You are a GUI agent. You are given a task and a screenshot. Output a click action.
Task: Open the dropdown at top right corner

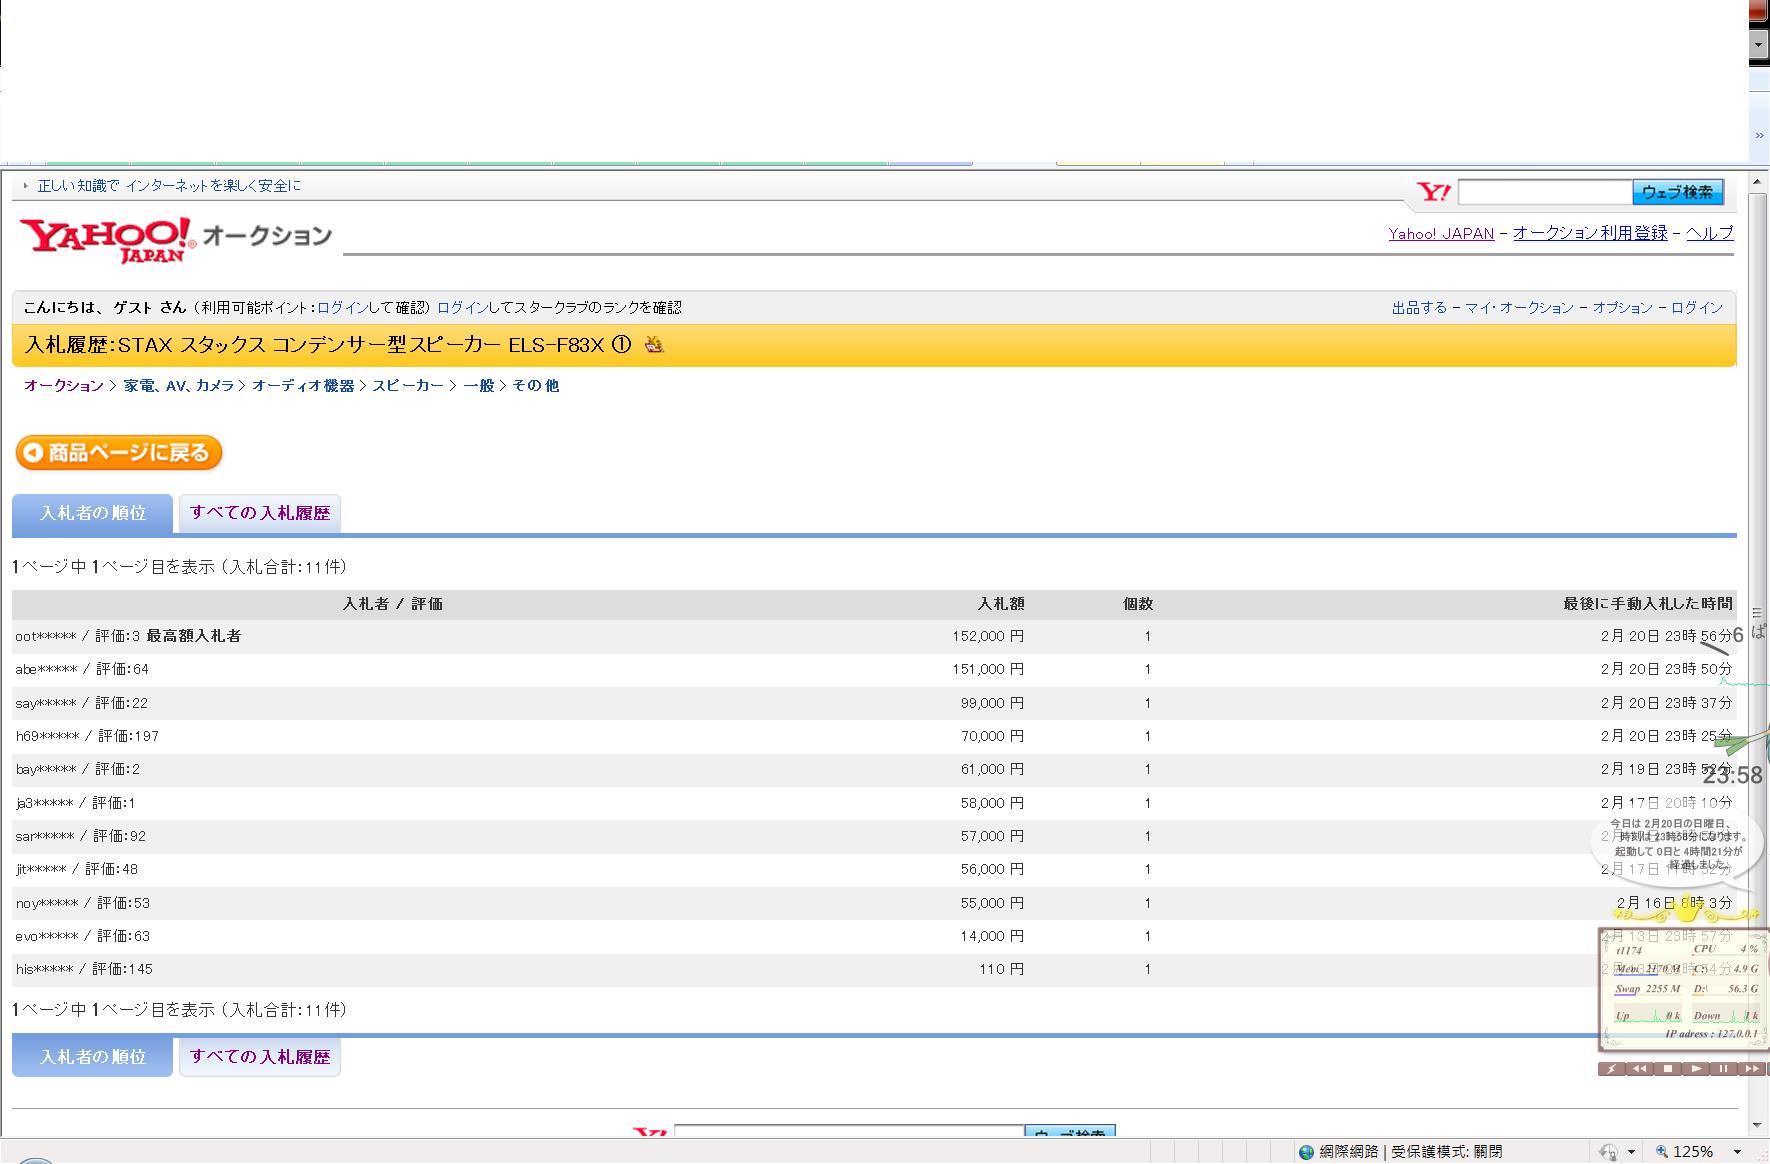[1759, 45]
